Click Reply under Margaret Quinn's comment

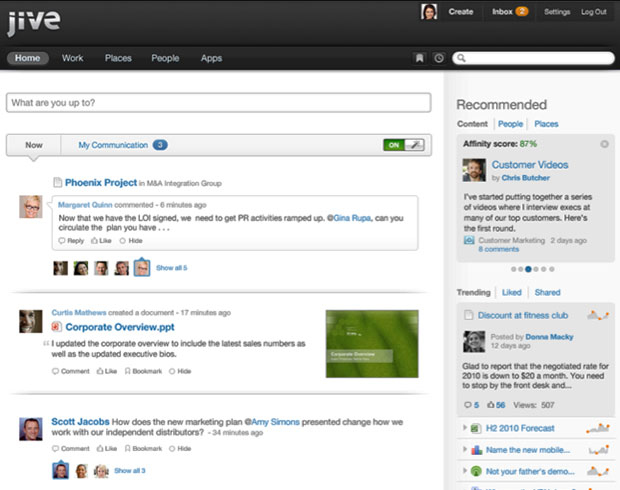point(71,241)
